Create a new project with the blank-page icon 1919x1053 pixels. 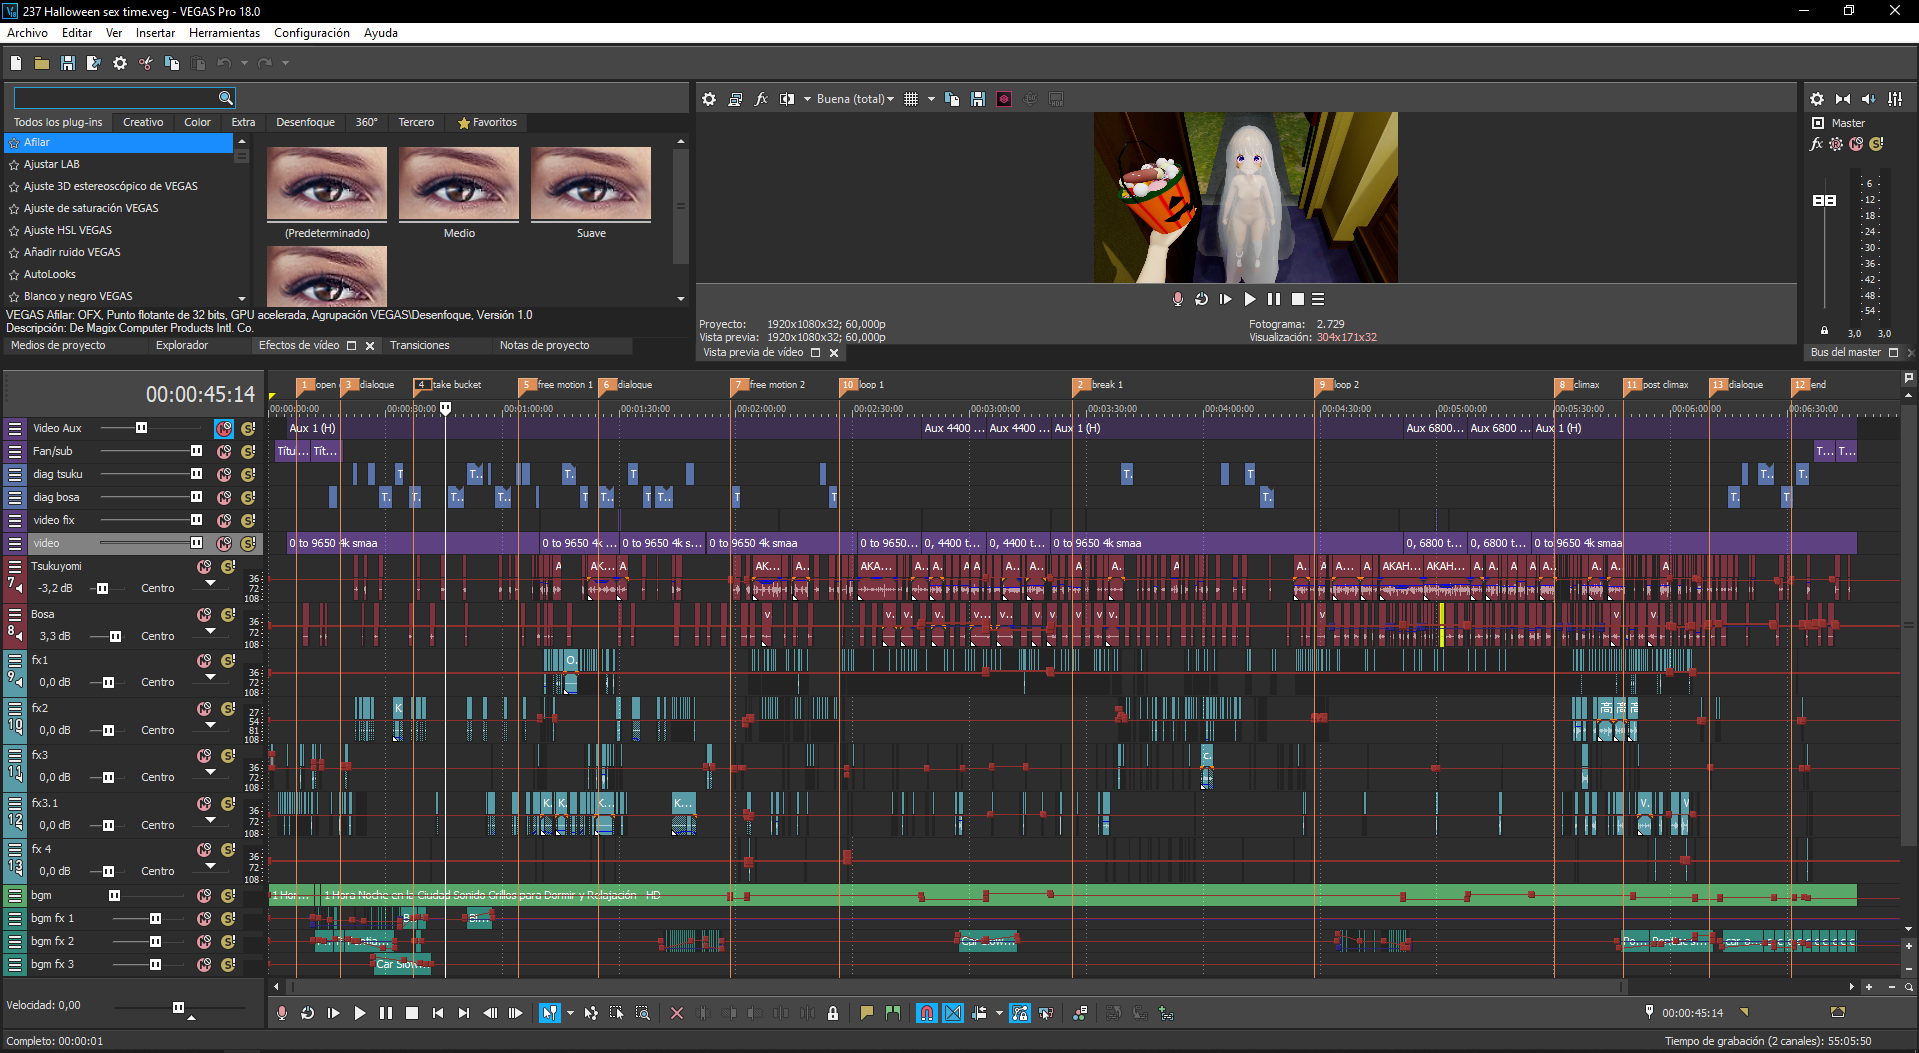16,63
